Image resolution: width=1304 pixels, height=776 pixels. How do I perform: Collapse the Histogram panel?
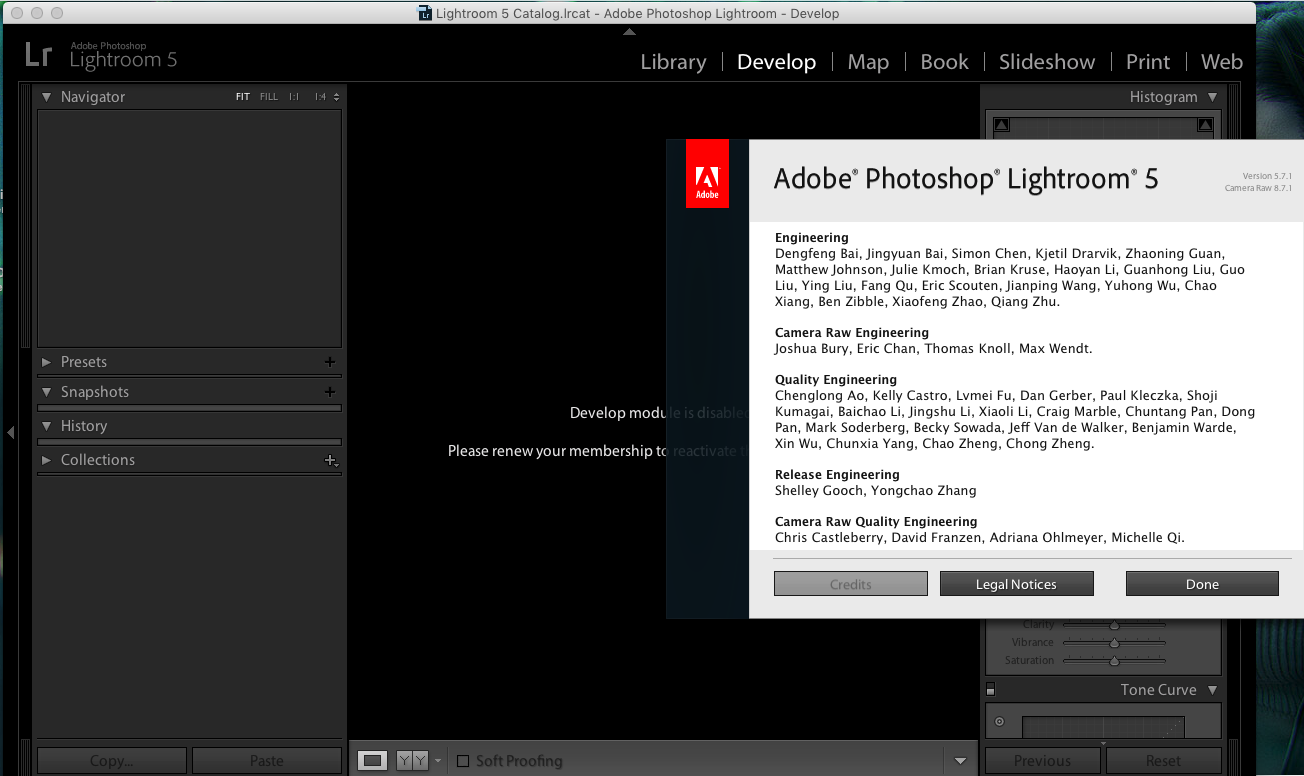1213,97
